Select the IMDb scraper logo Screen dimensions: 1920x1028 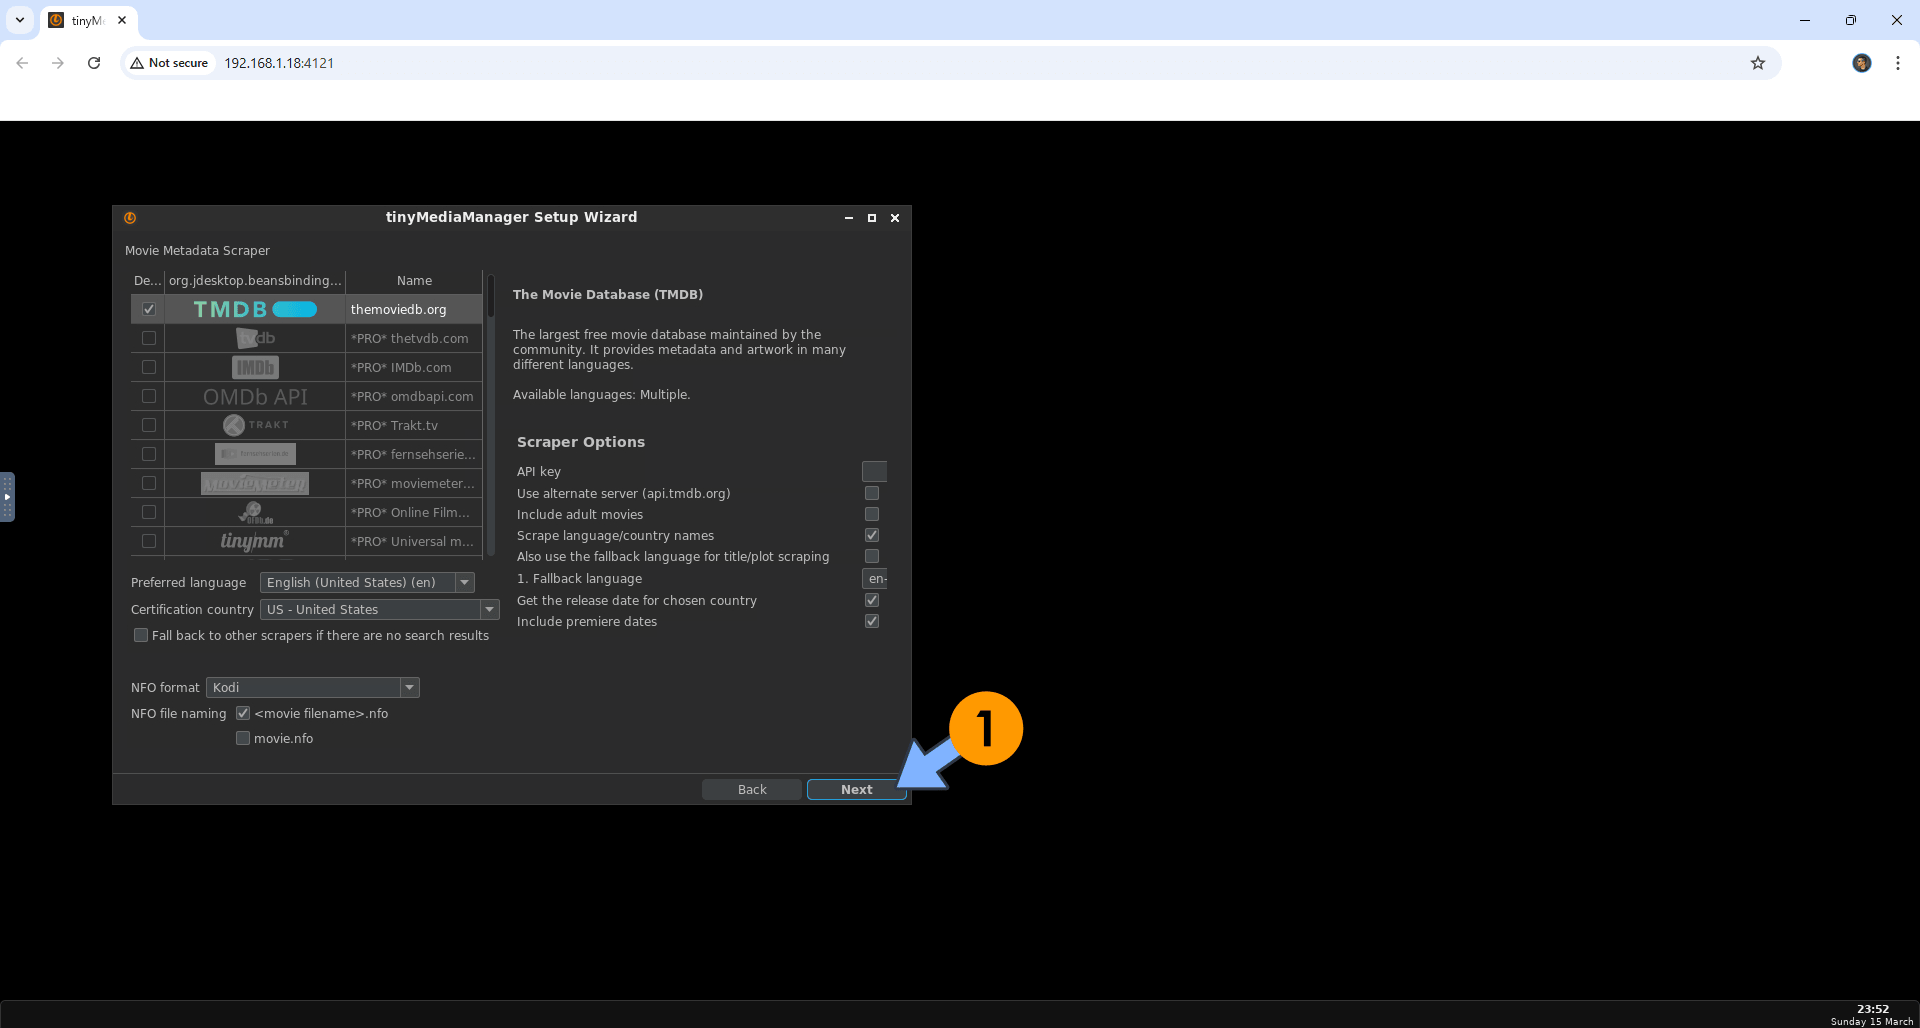(x=255, y=368)
